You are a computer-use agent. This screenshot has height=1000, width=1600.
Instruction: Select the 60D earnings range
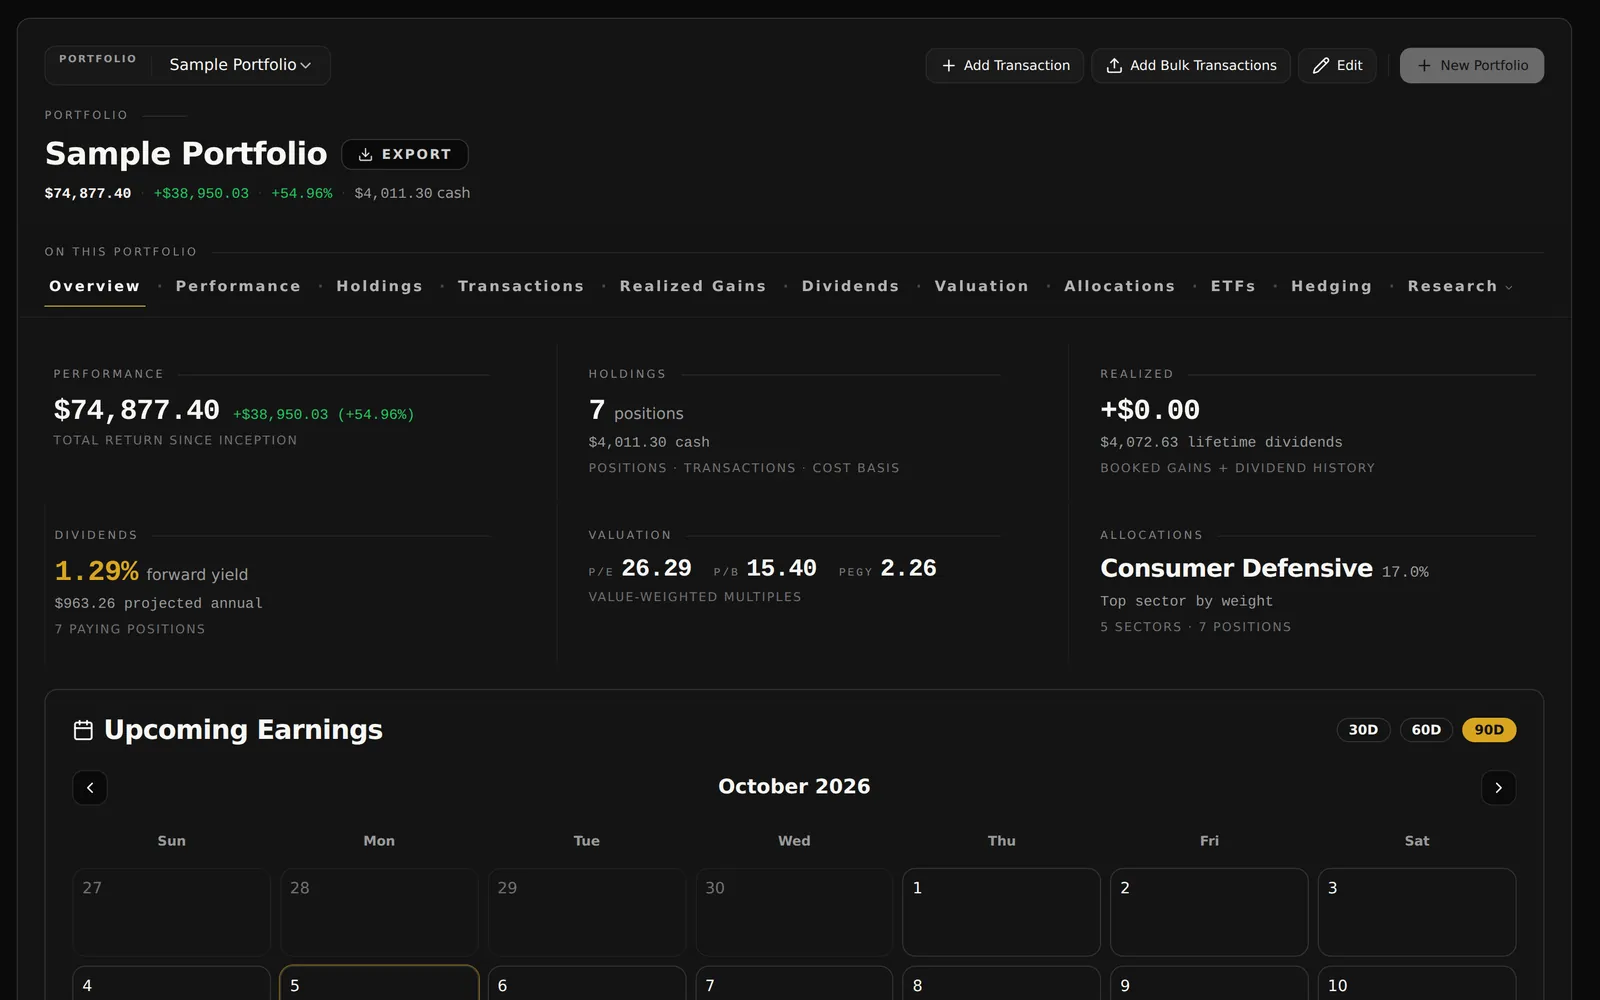1426,730
